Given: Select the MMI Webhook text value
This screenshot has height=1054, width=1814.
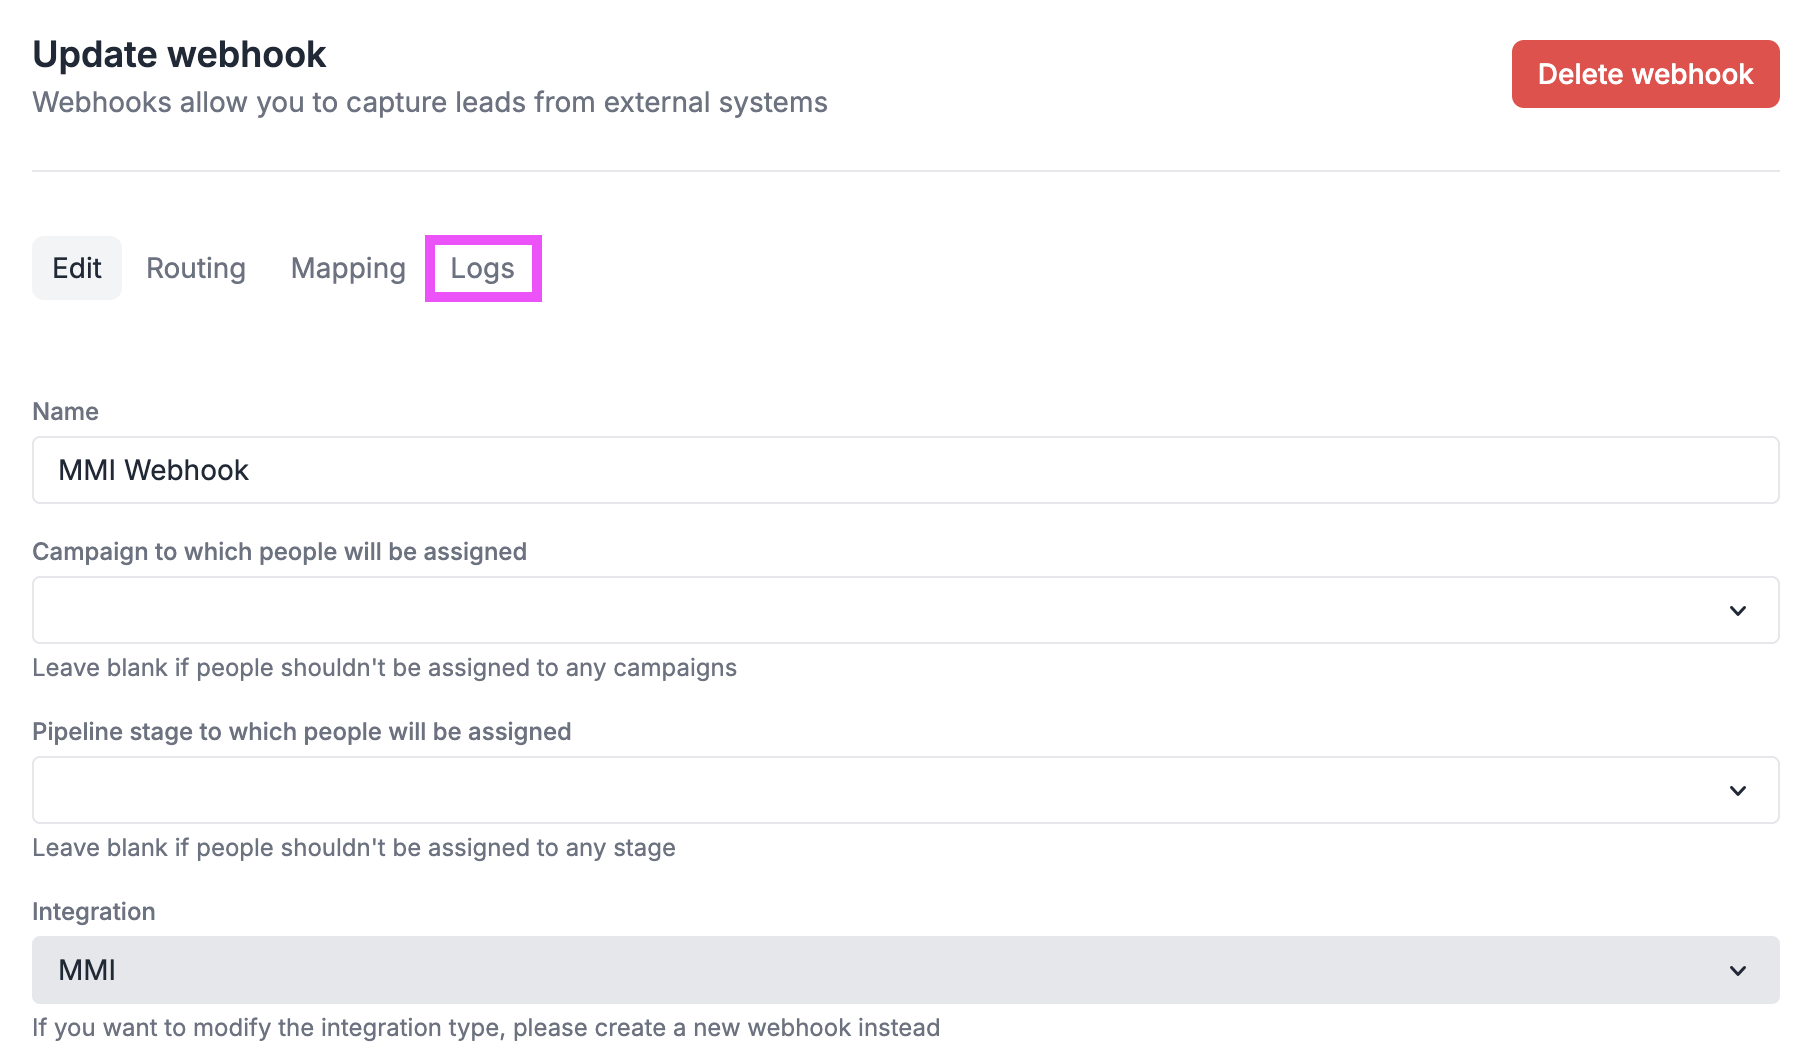Looking at the screenshot, I should pyautogui.click(x=154, y=470).
